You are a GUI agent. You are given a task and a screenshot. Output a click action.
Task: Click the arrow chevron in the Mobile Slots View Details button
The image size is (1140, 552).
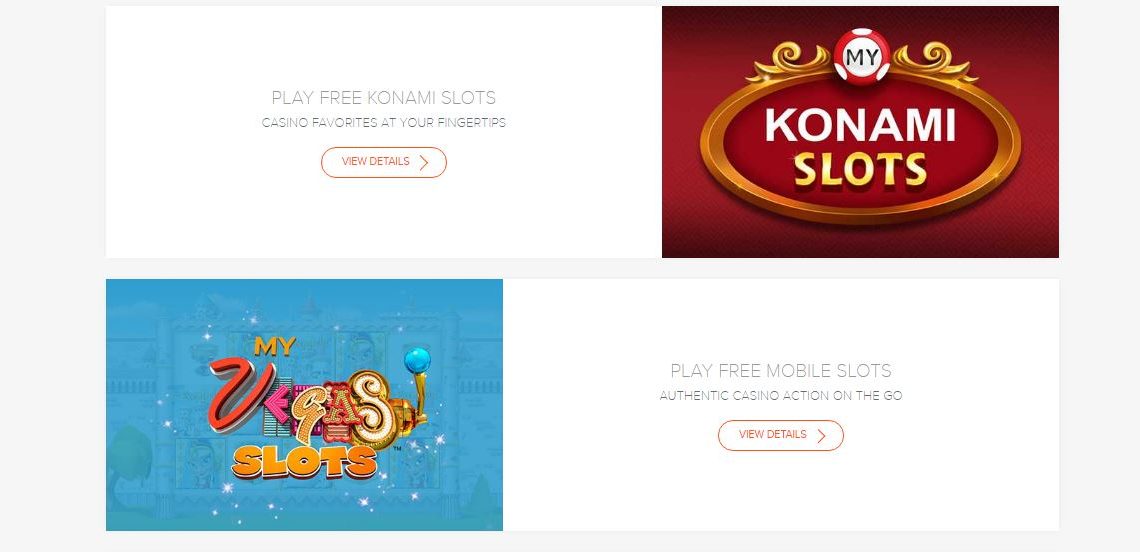(x=822, y=436)
